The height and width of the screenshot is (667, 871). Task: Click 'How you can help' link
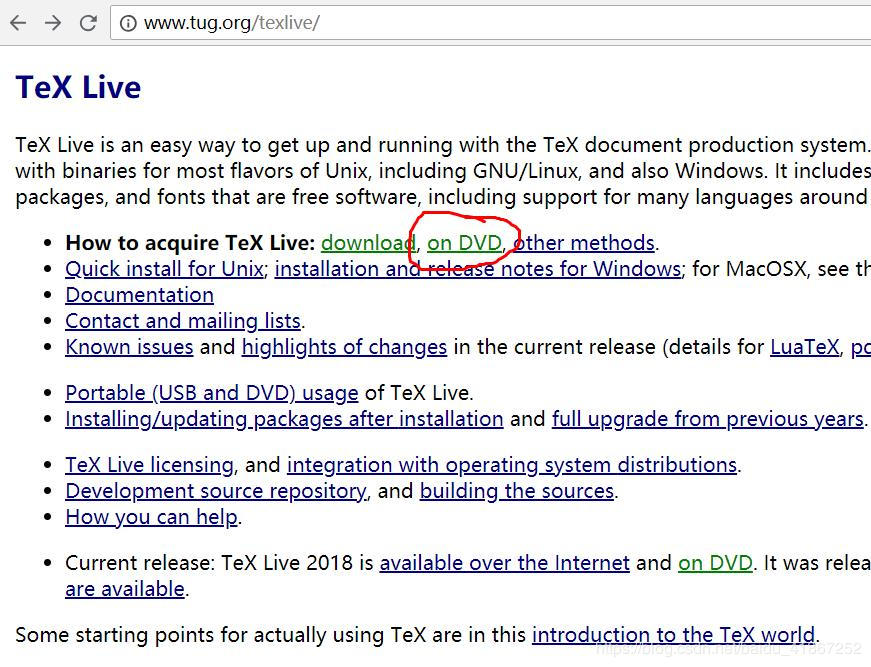(x=151, y=517)
